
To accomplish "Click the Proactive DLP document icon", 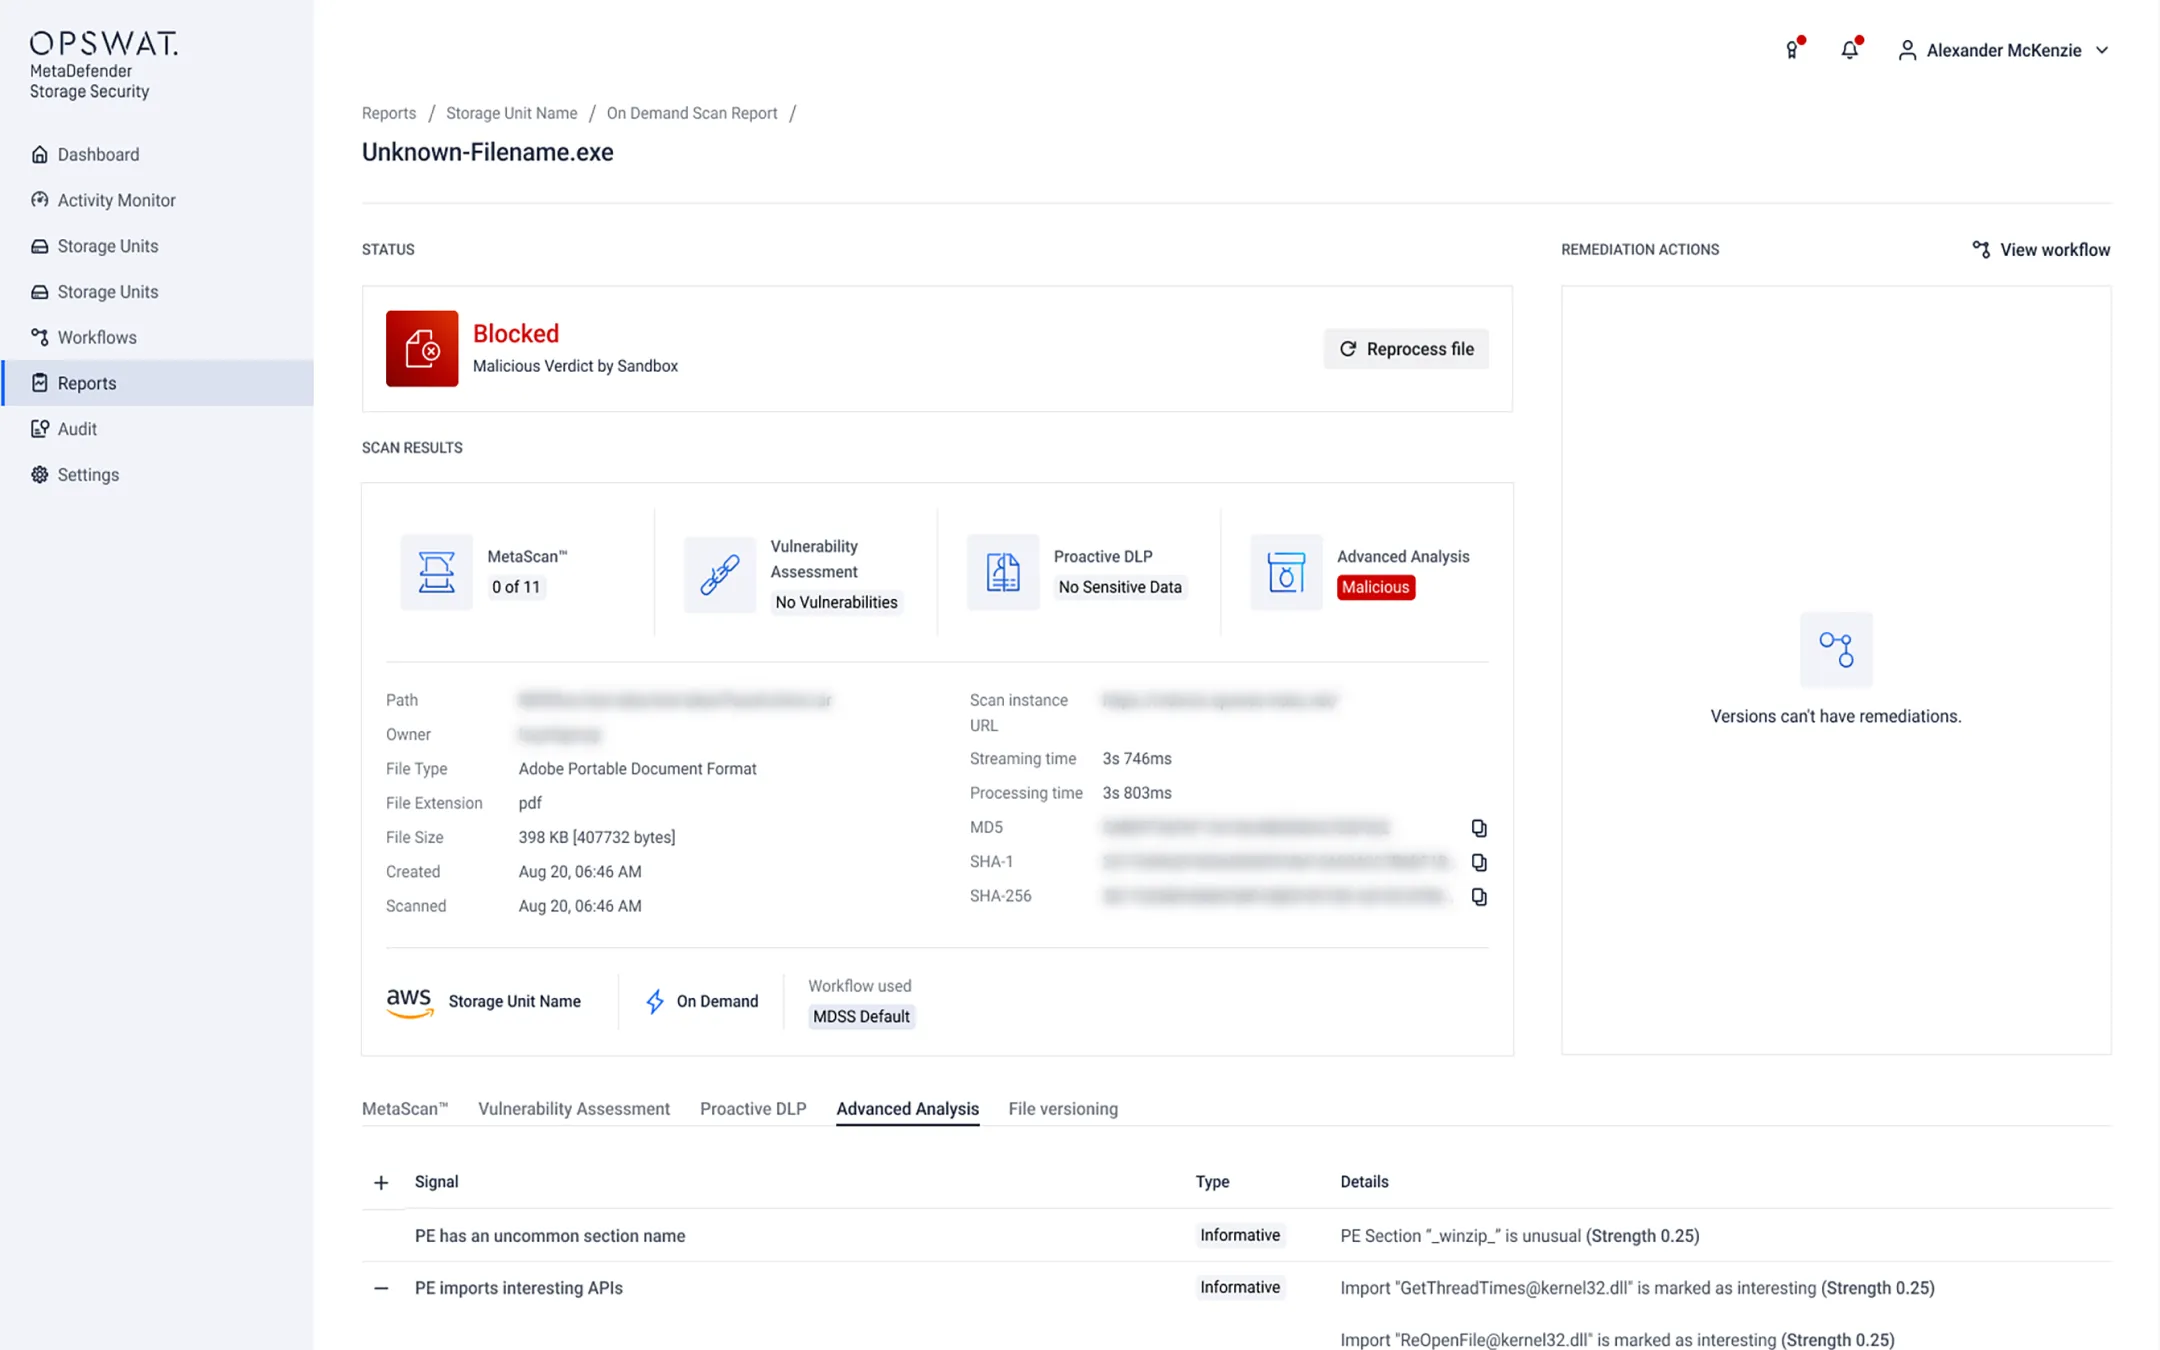I will pyautogui.click(x=1002, y=572).
